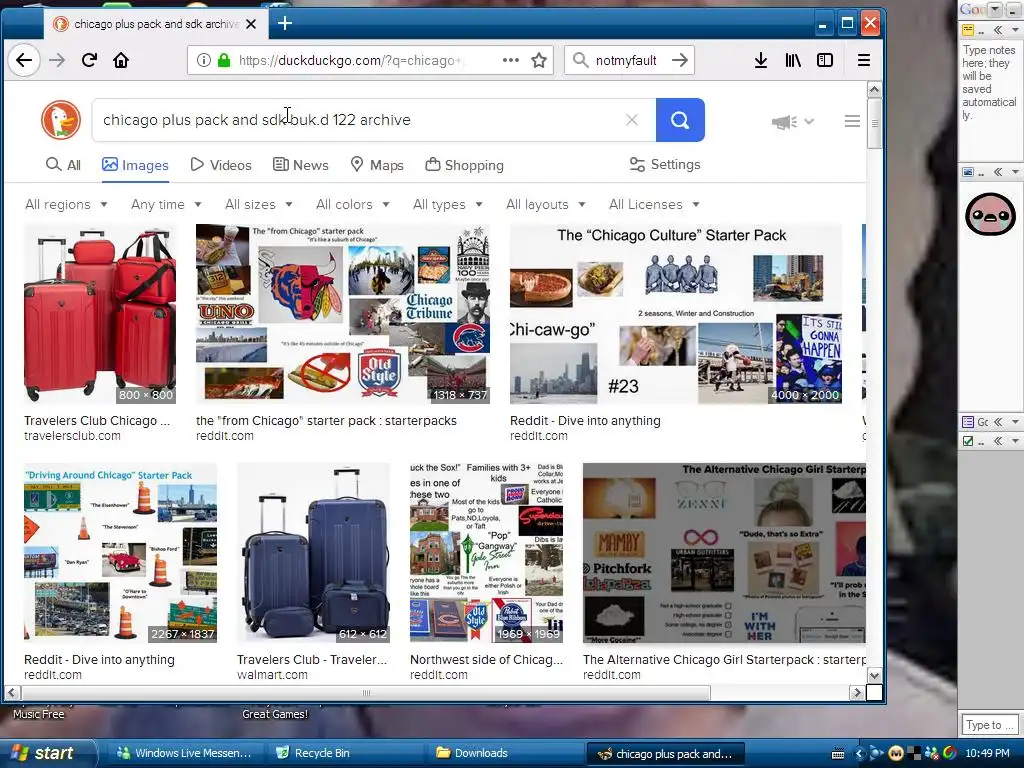Follow the walmart.com source link
Screen dimensions: 1024x768
coord(272,675)
